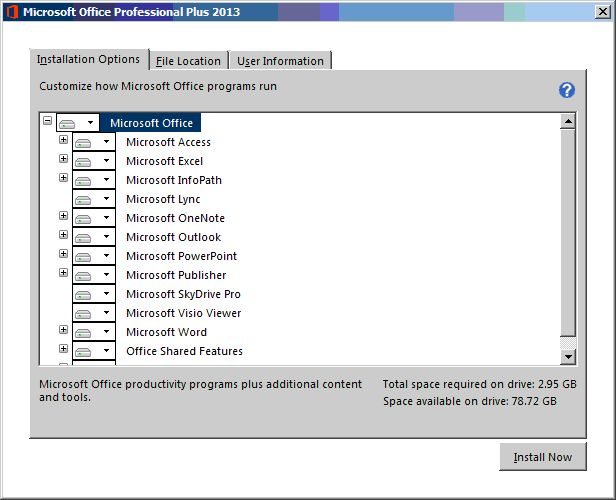Screen dimensions: 616x500
Task: Open install option dropdown for Microsoft Publisher
Action: pos(94,275)
